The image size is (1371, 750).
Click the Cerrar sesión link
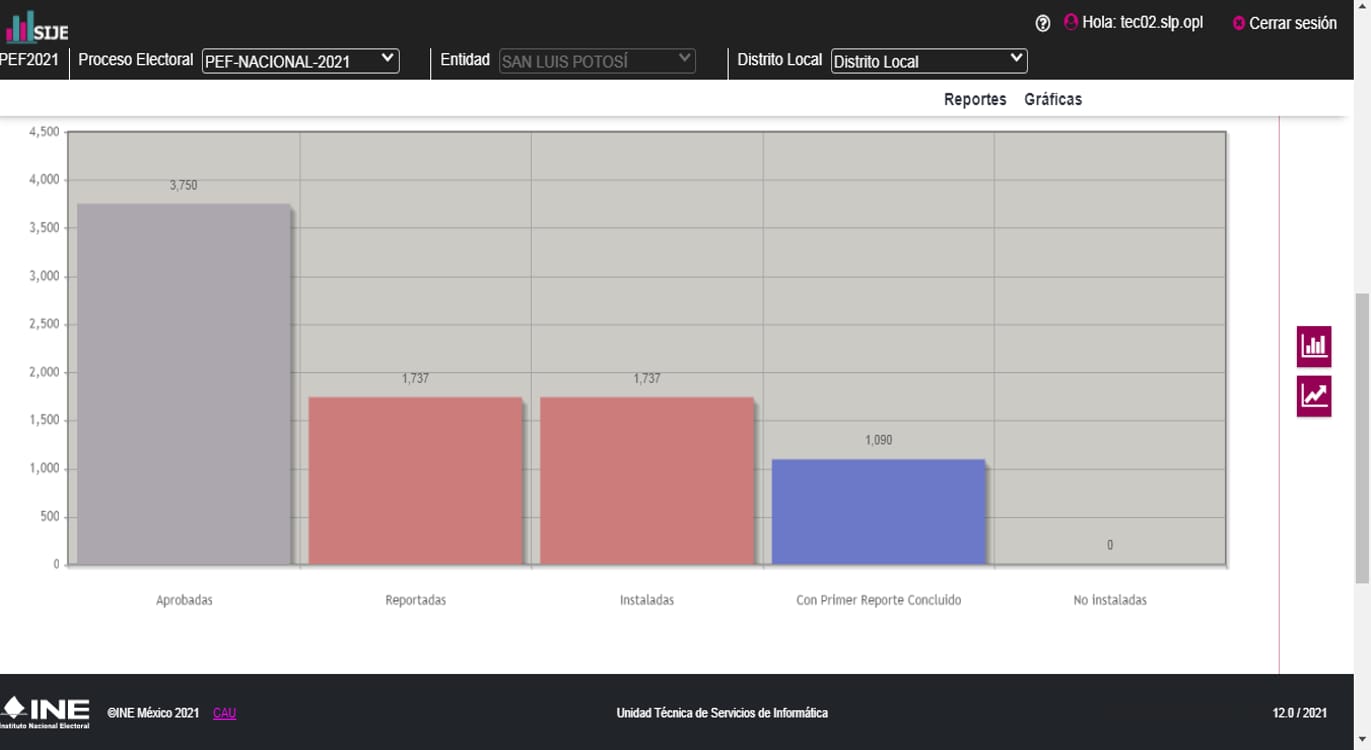[1292, 23]
